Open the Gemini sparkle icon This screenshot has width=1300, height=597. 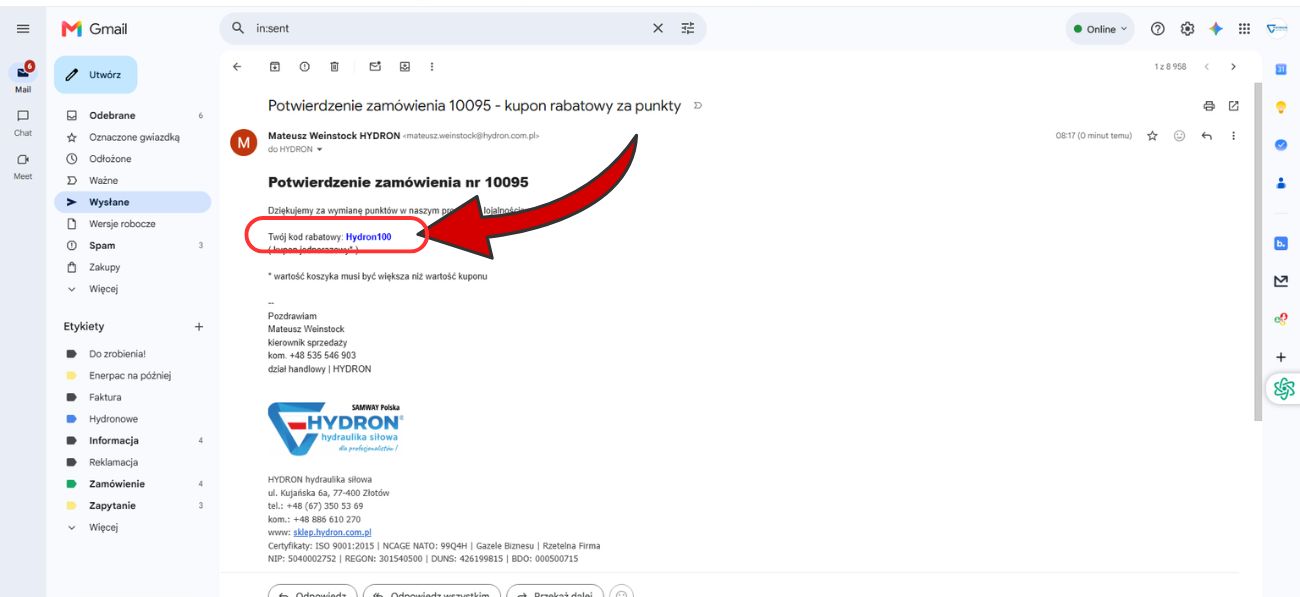pos(1216,29)
